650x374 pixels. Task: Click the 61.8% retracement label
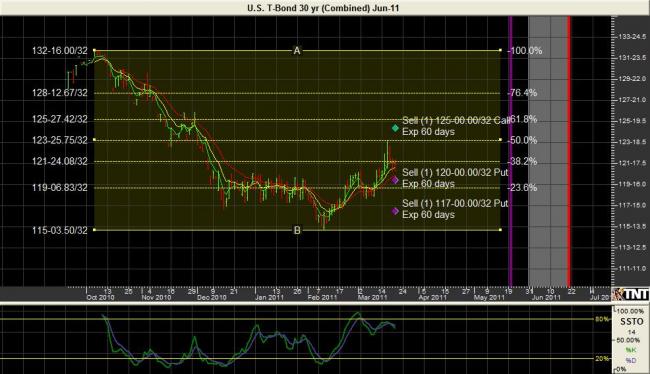coord(523,119)
